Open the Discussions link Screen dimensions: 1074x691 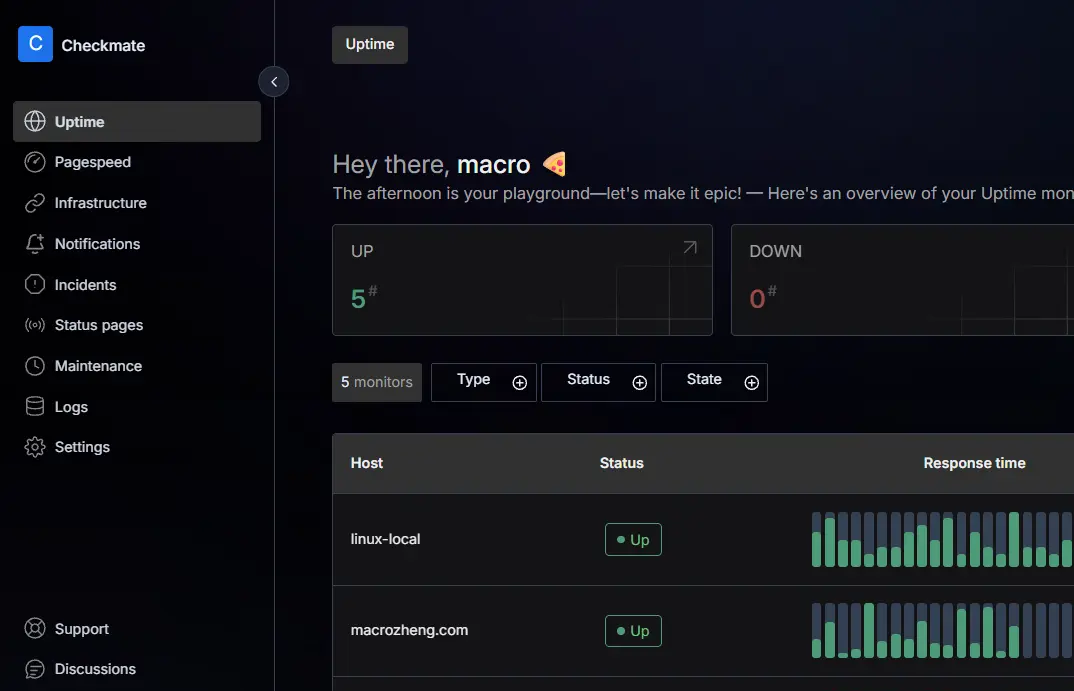click(x=95, y=669)
